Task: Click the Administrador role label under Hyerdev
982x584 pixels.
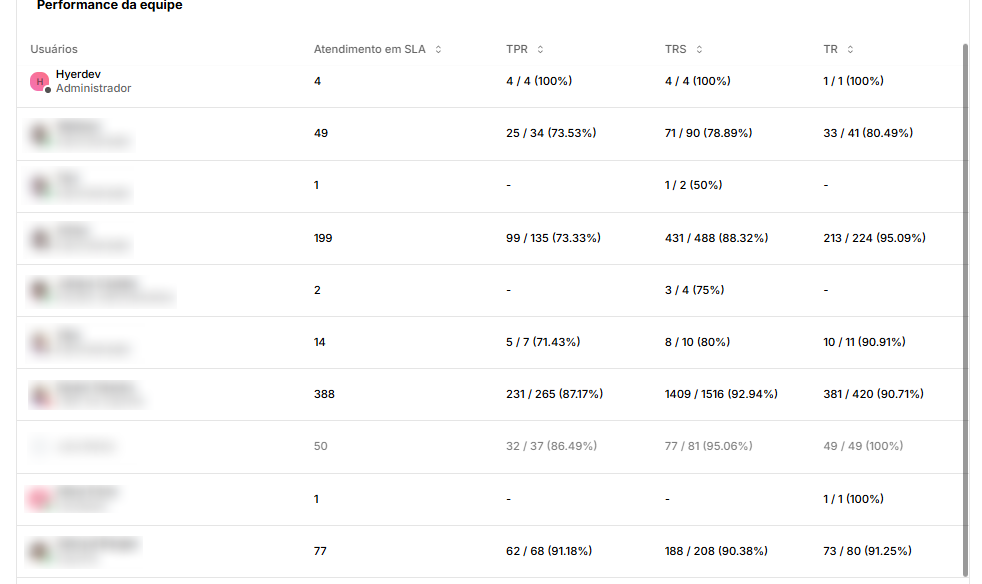Action: pyautogui.click(x=93, y=88)
